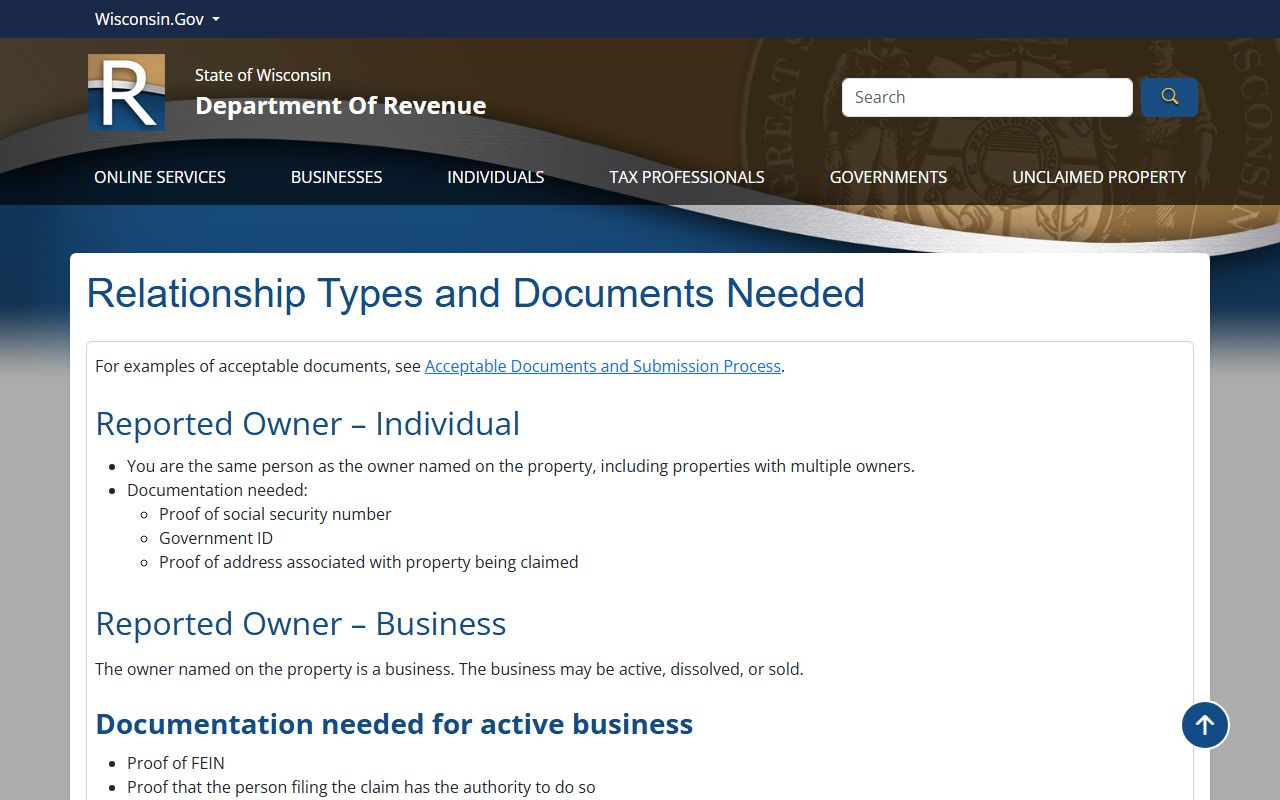Image resolution: width=1280 pixels, height=800 pixels.
Task: Click the State of Wisconsin text
Action: click(263, 75)
